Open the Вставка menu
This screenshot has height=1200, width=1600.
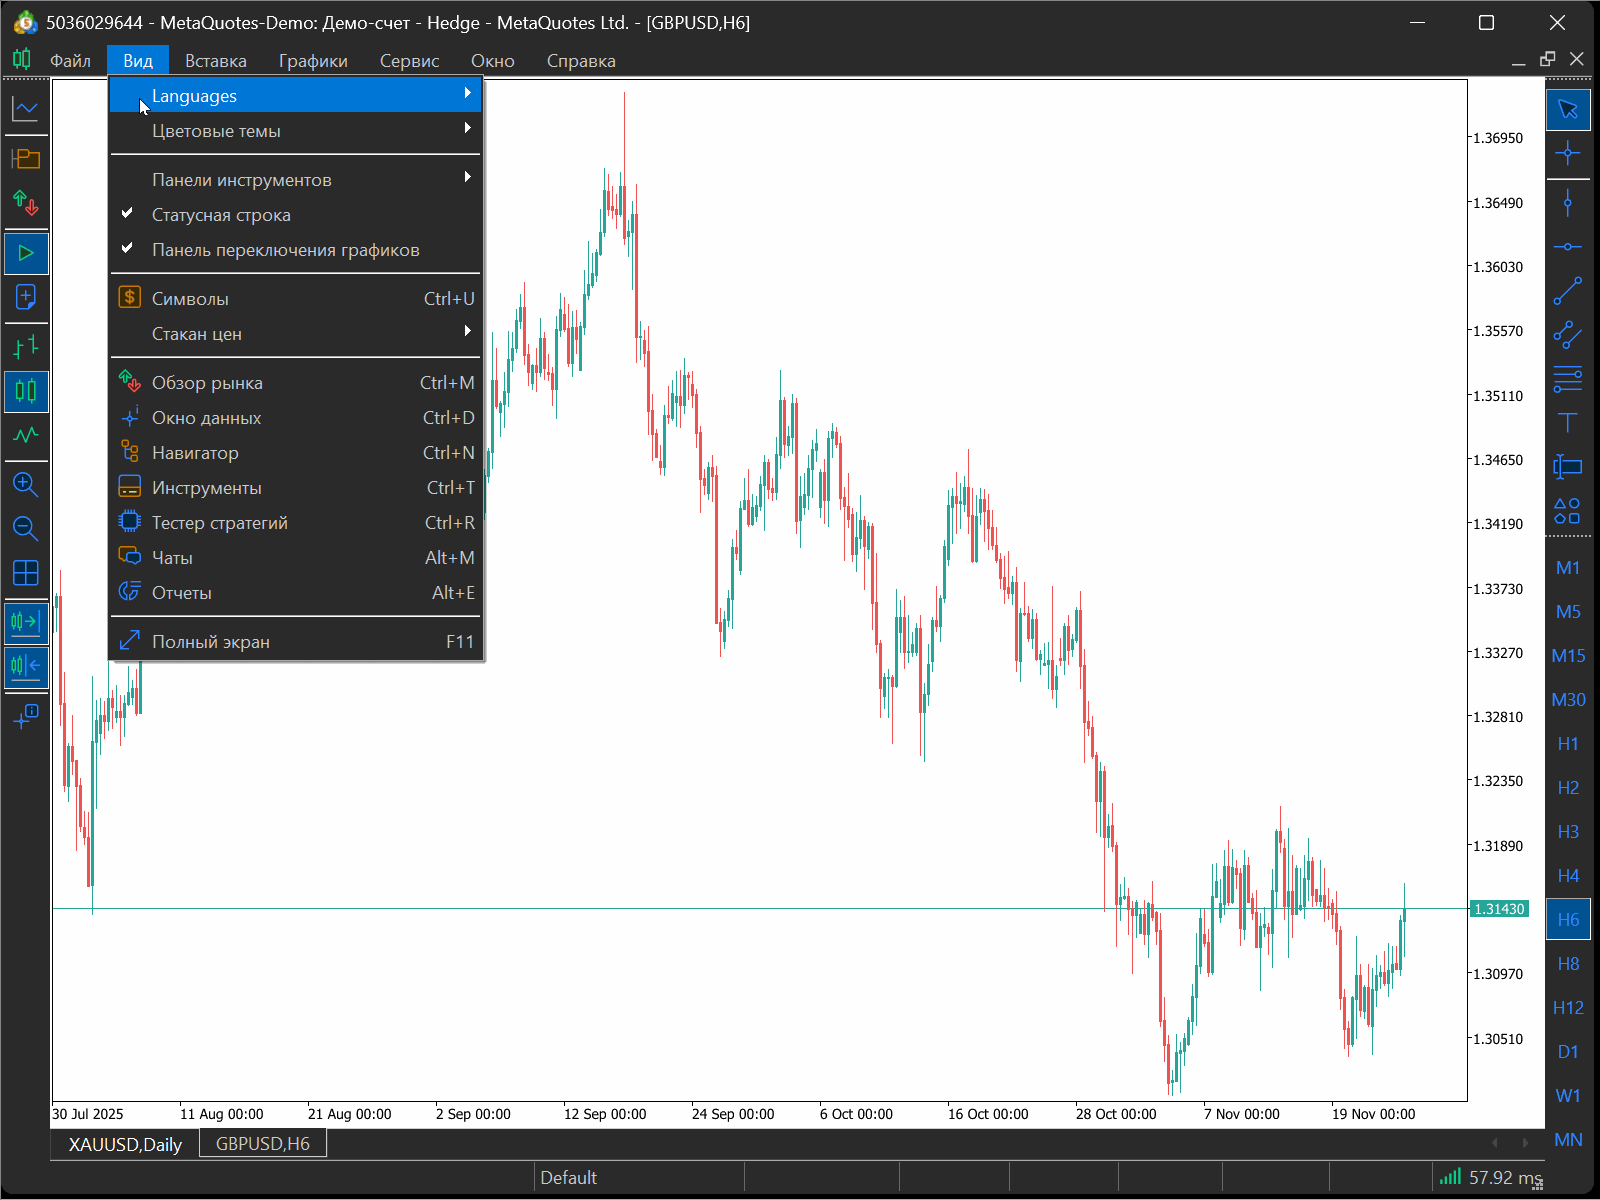point(216,61)
